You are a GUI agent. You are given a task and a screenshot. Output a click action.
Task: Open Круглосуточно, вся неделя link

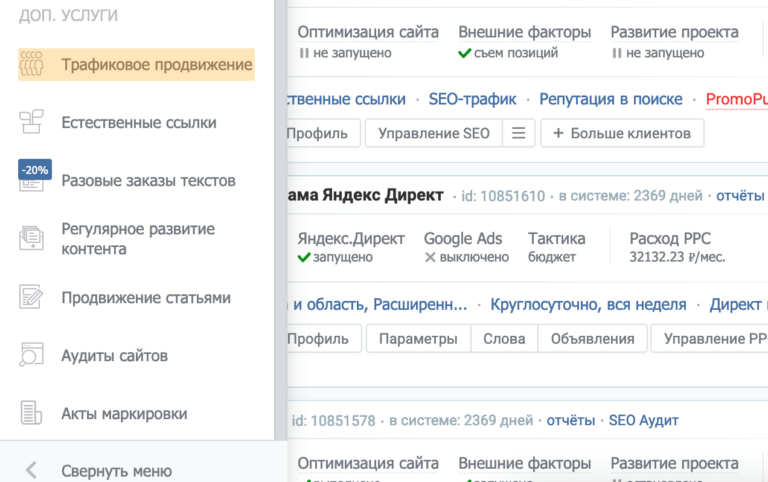[588, 305]
